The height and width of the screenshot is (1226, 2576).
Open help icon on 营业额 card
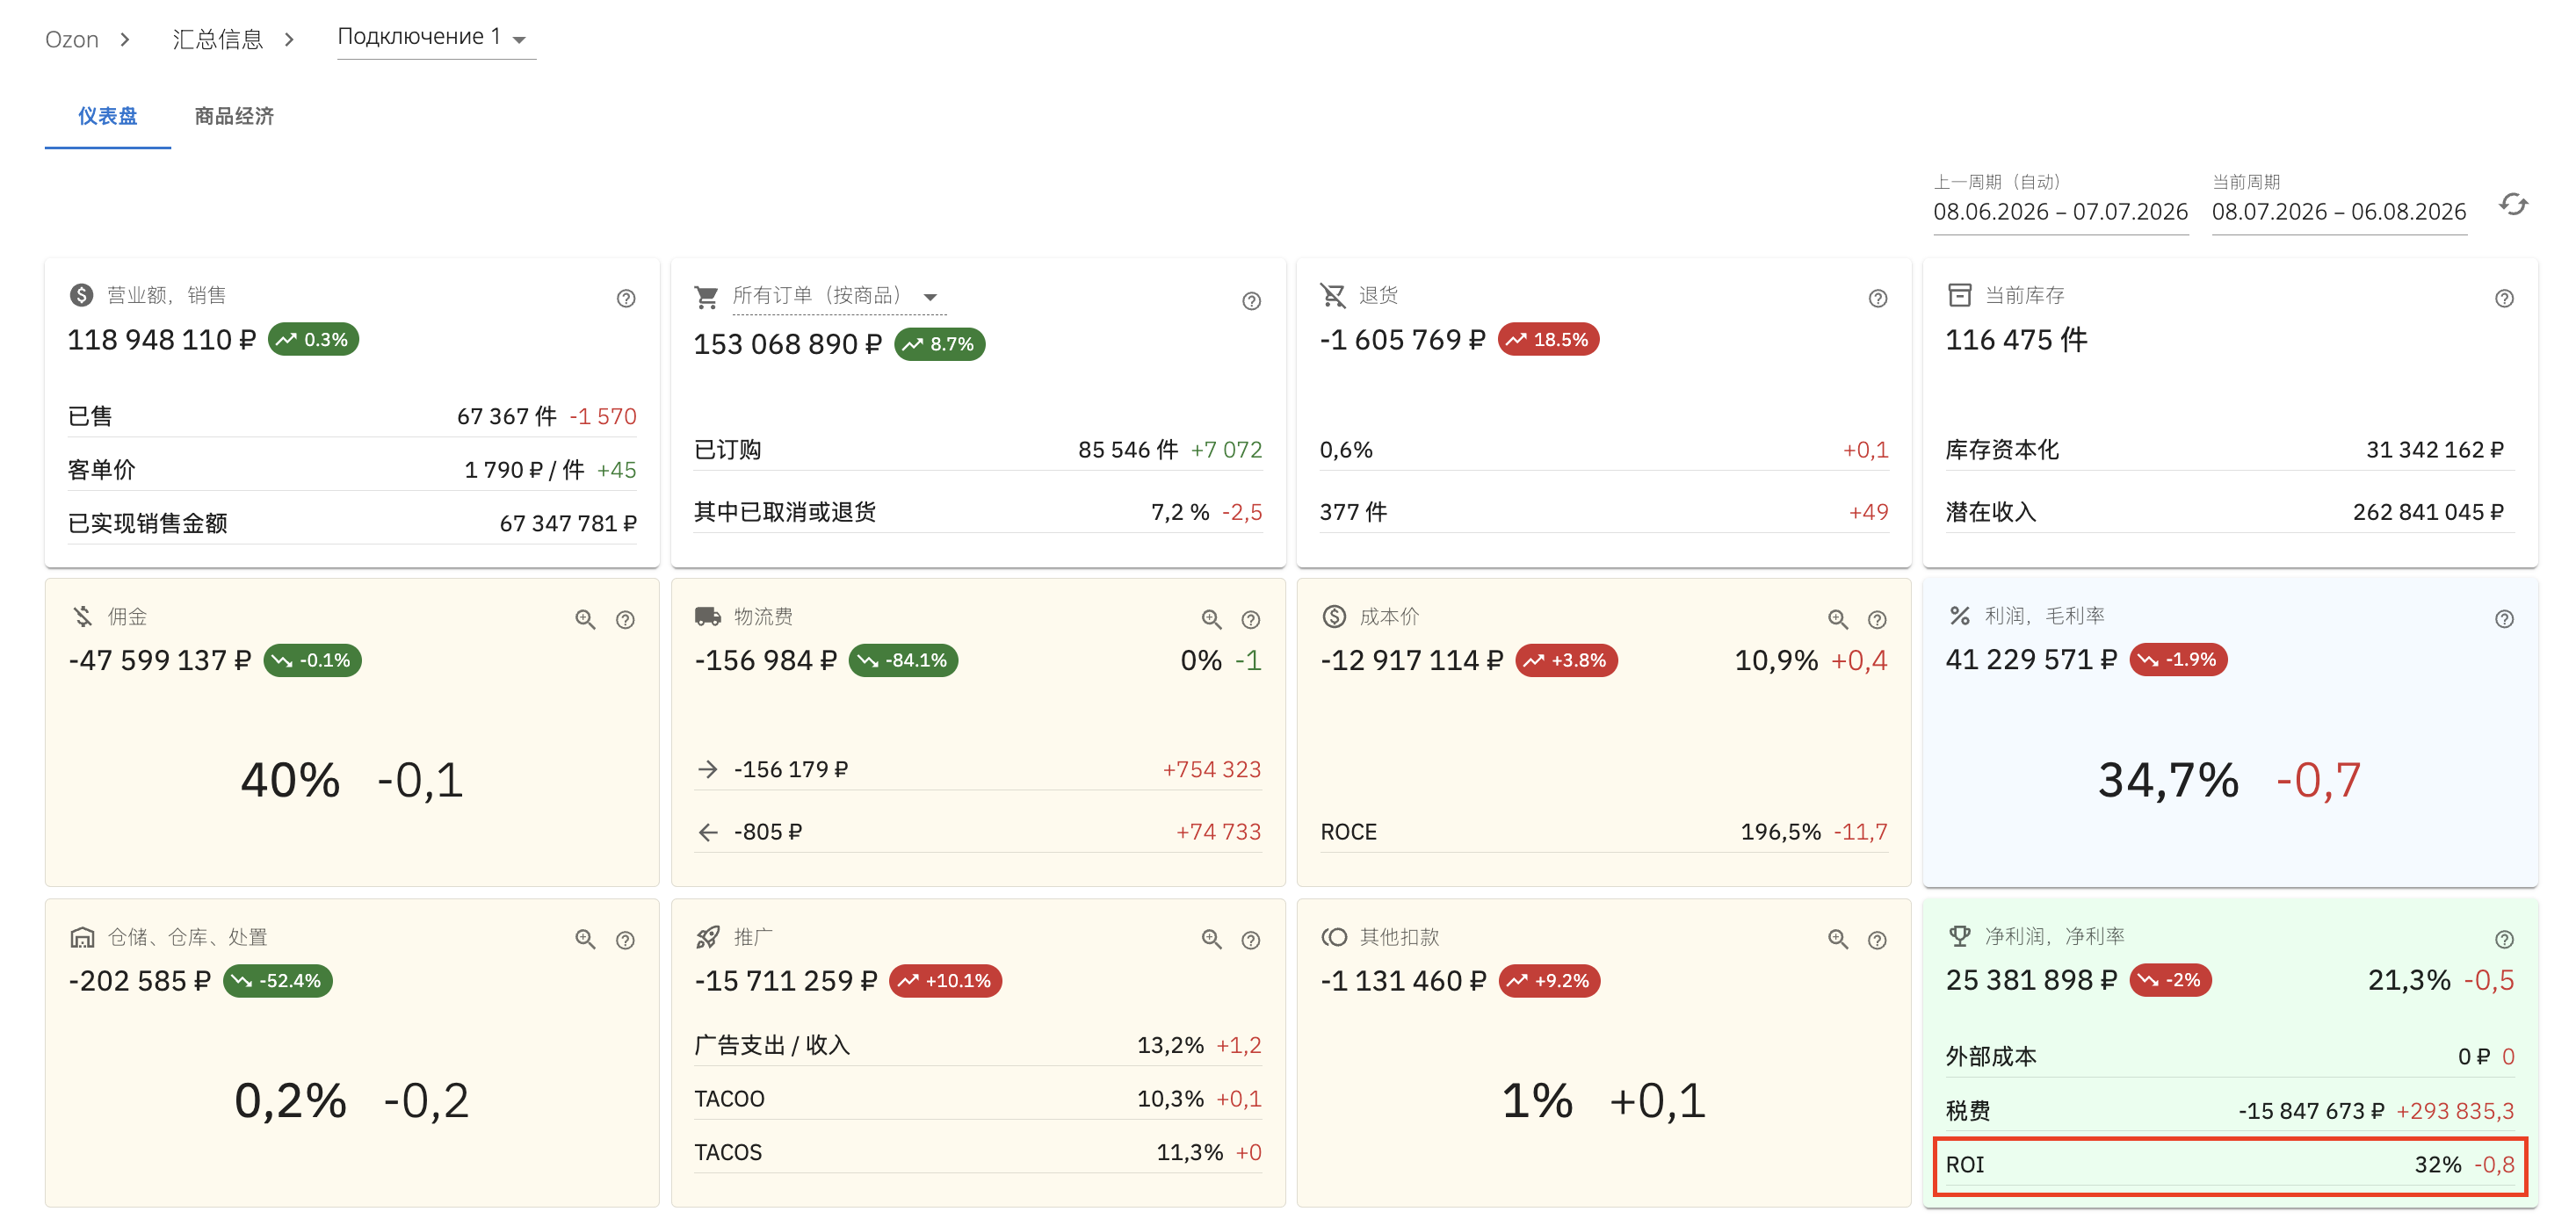click(x=626, y=298)
